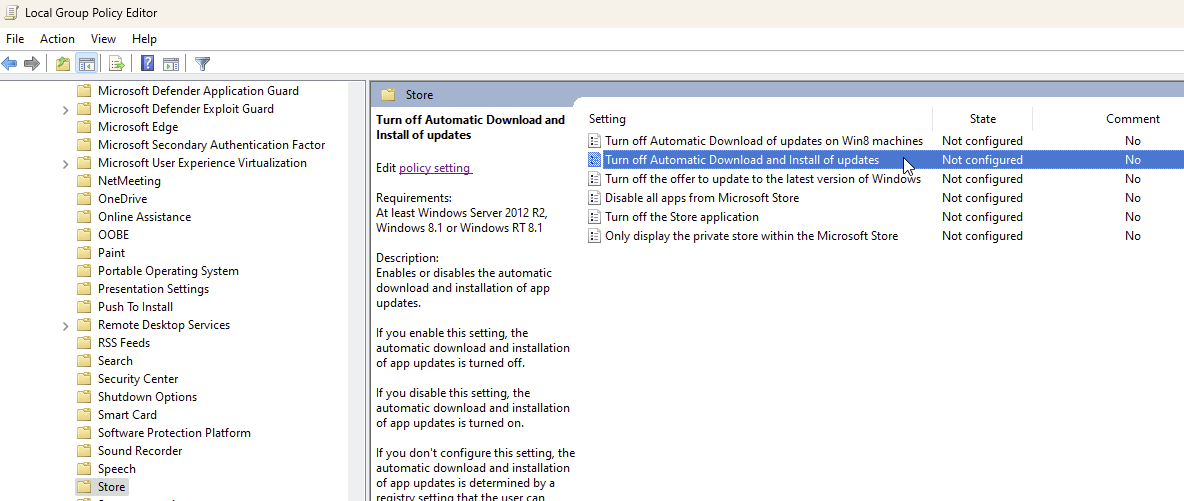Click the Forward arrow toolbar button
This screenshot has height=501, width=1184.
[x=32, y=64]
